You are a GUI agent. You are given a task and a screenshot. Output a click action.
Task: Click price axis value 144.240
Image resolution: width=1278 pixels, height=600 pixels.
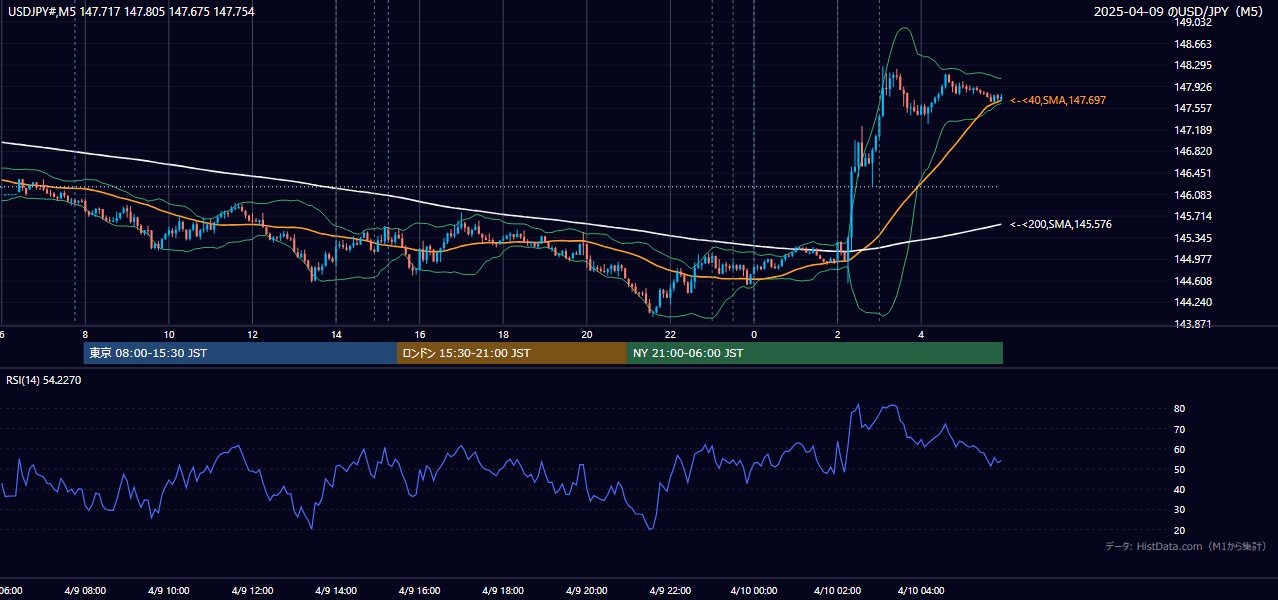coord(1192,302)
